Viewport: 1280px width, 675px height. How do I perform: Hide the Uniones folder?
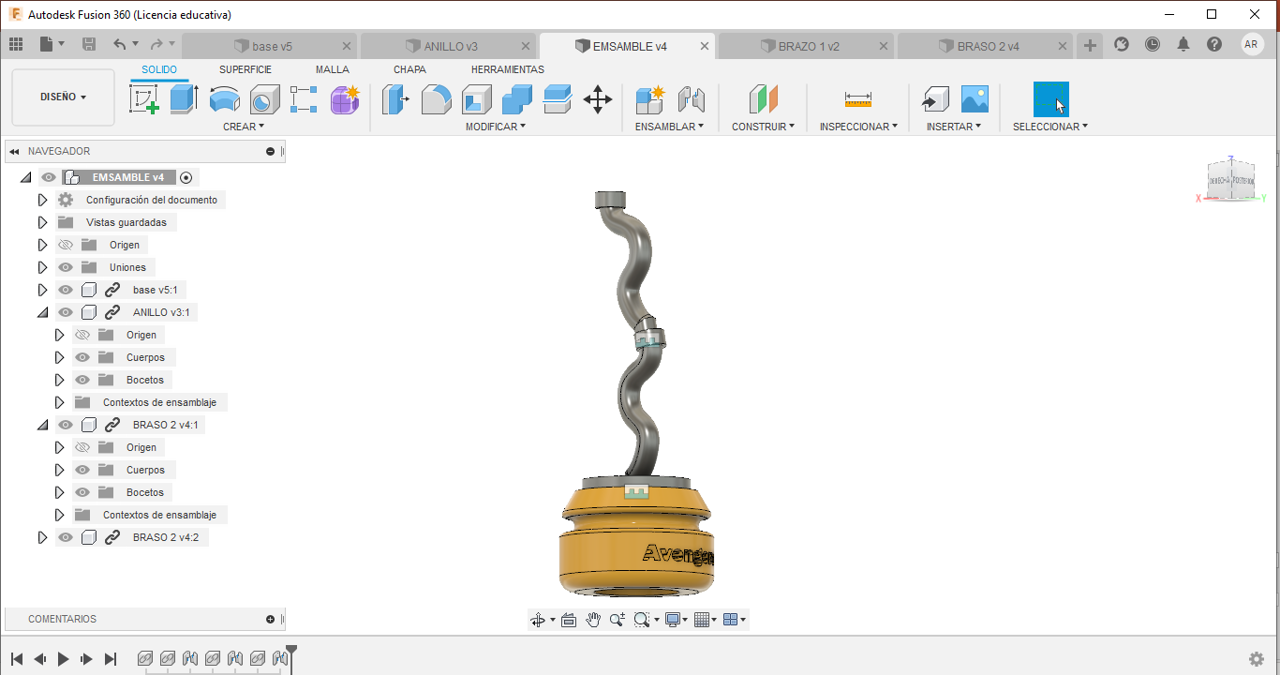click(x=65, y=267)
